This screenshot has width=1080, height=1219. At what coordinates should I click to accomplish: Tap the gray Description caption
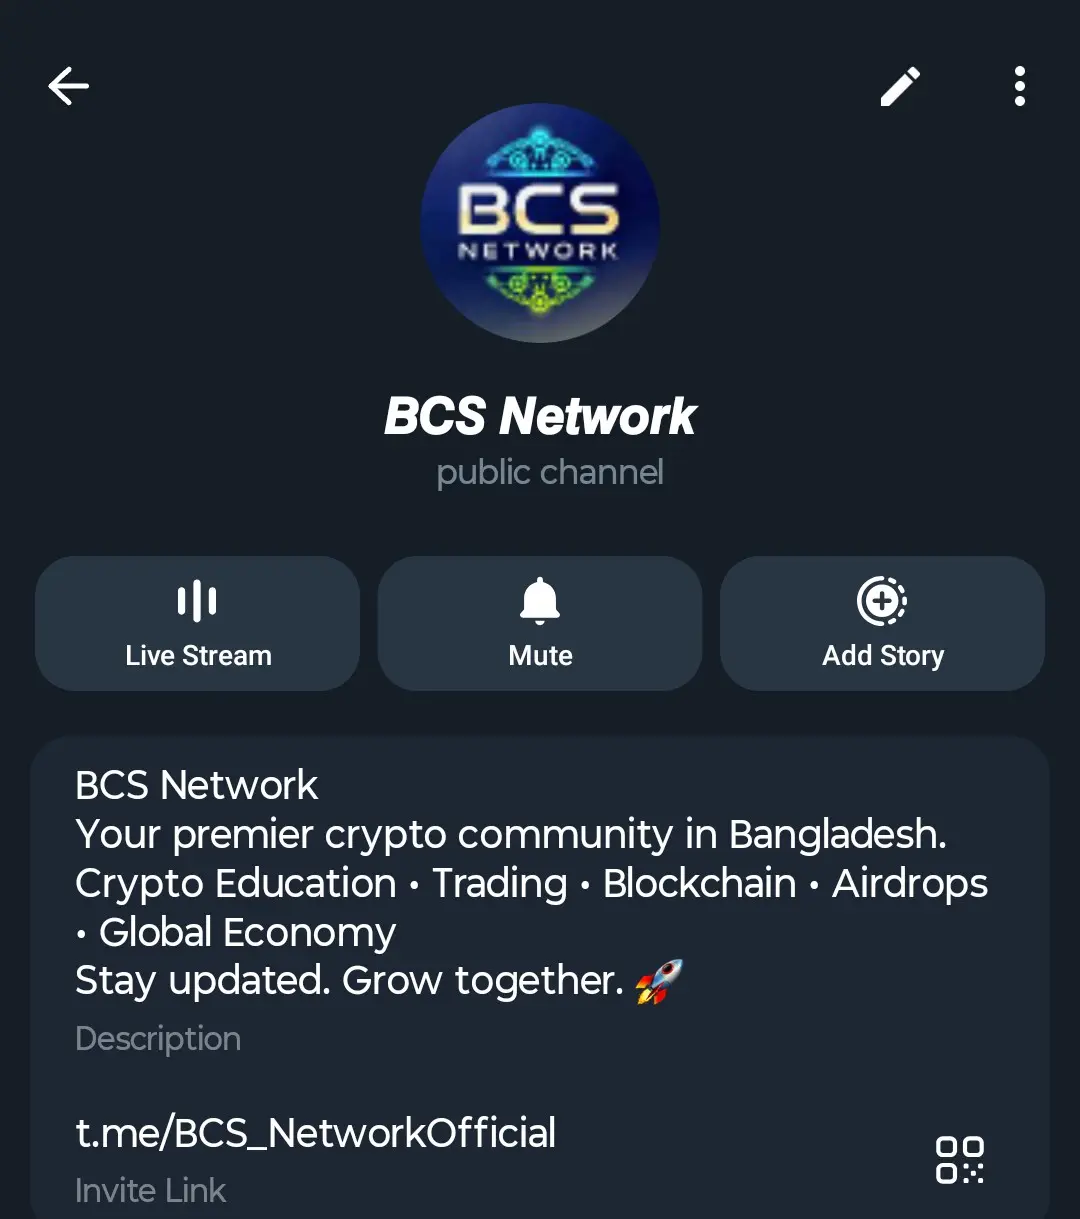click(158, 1038)
